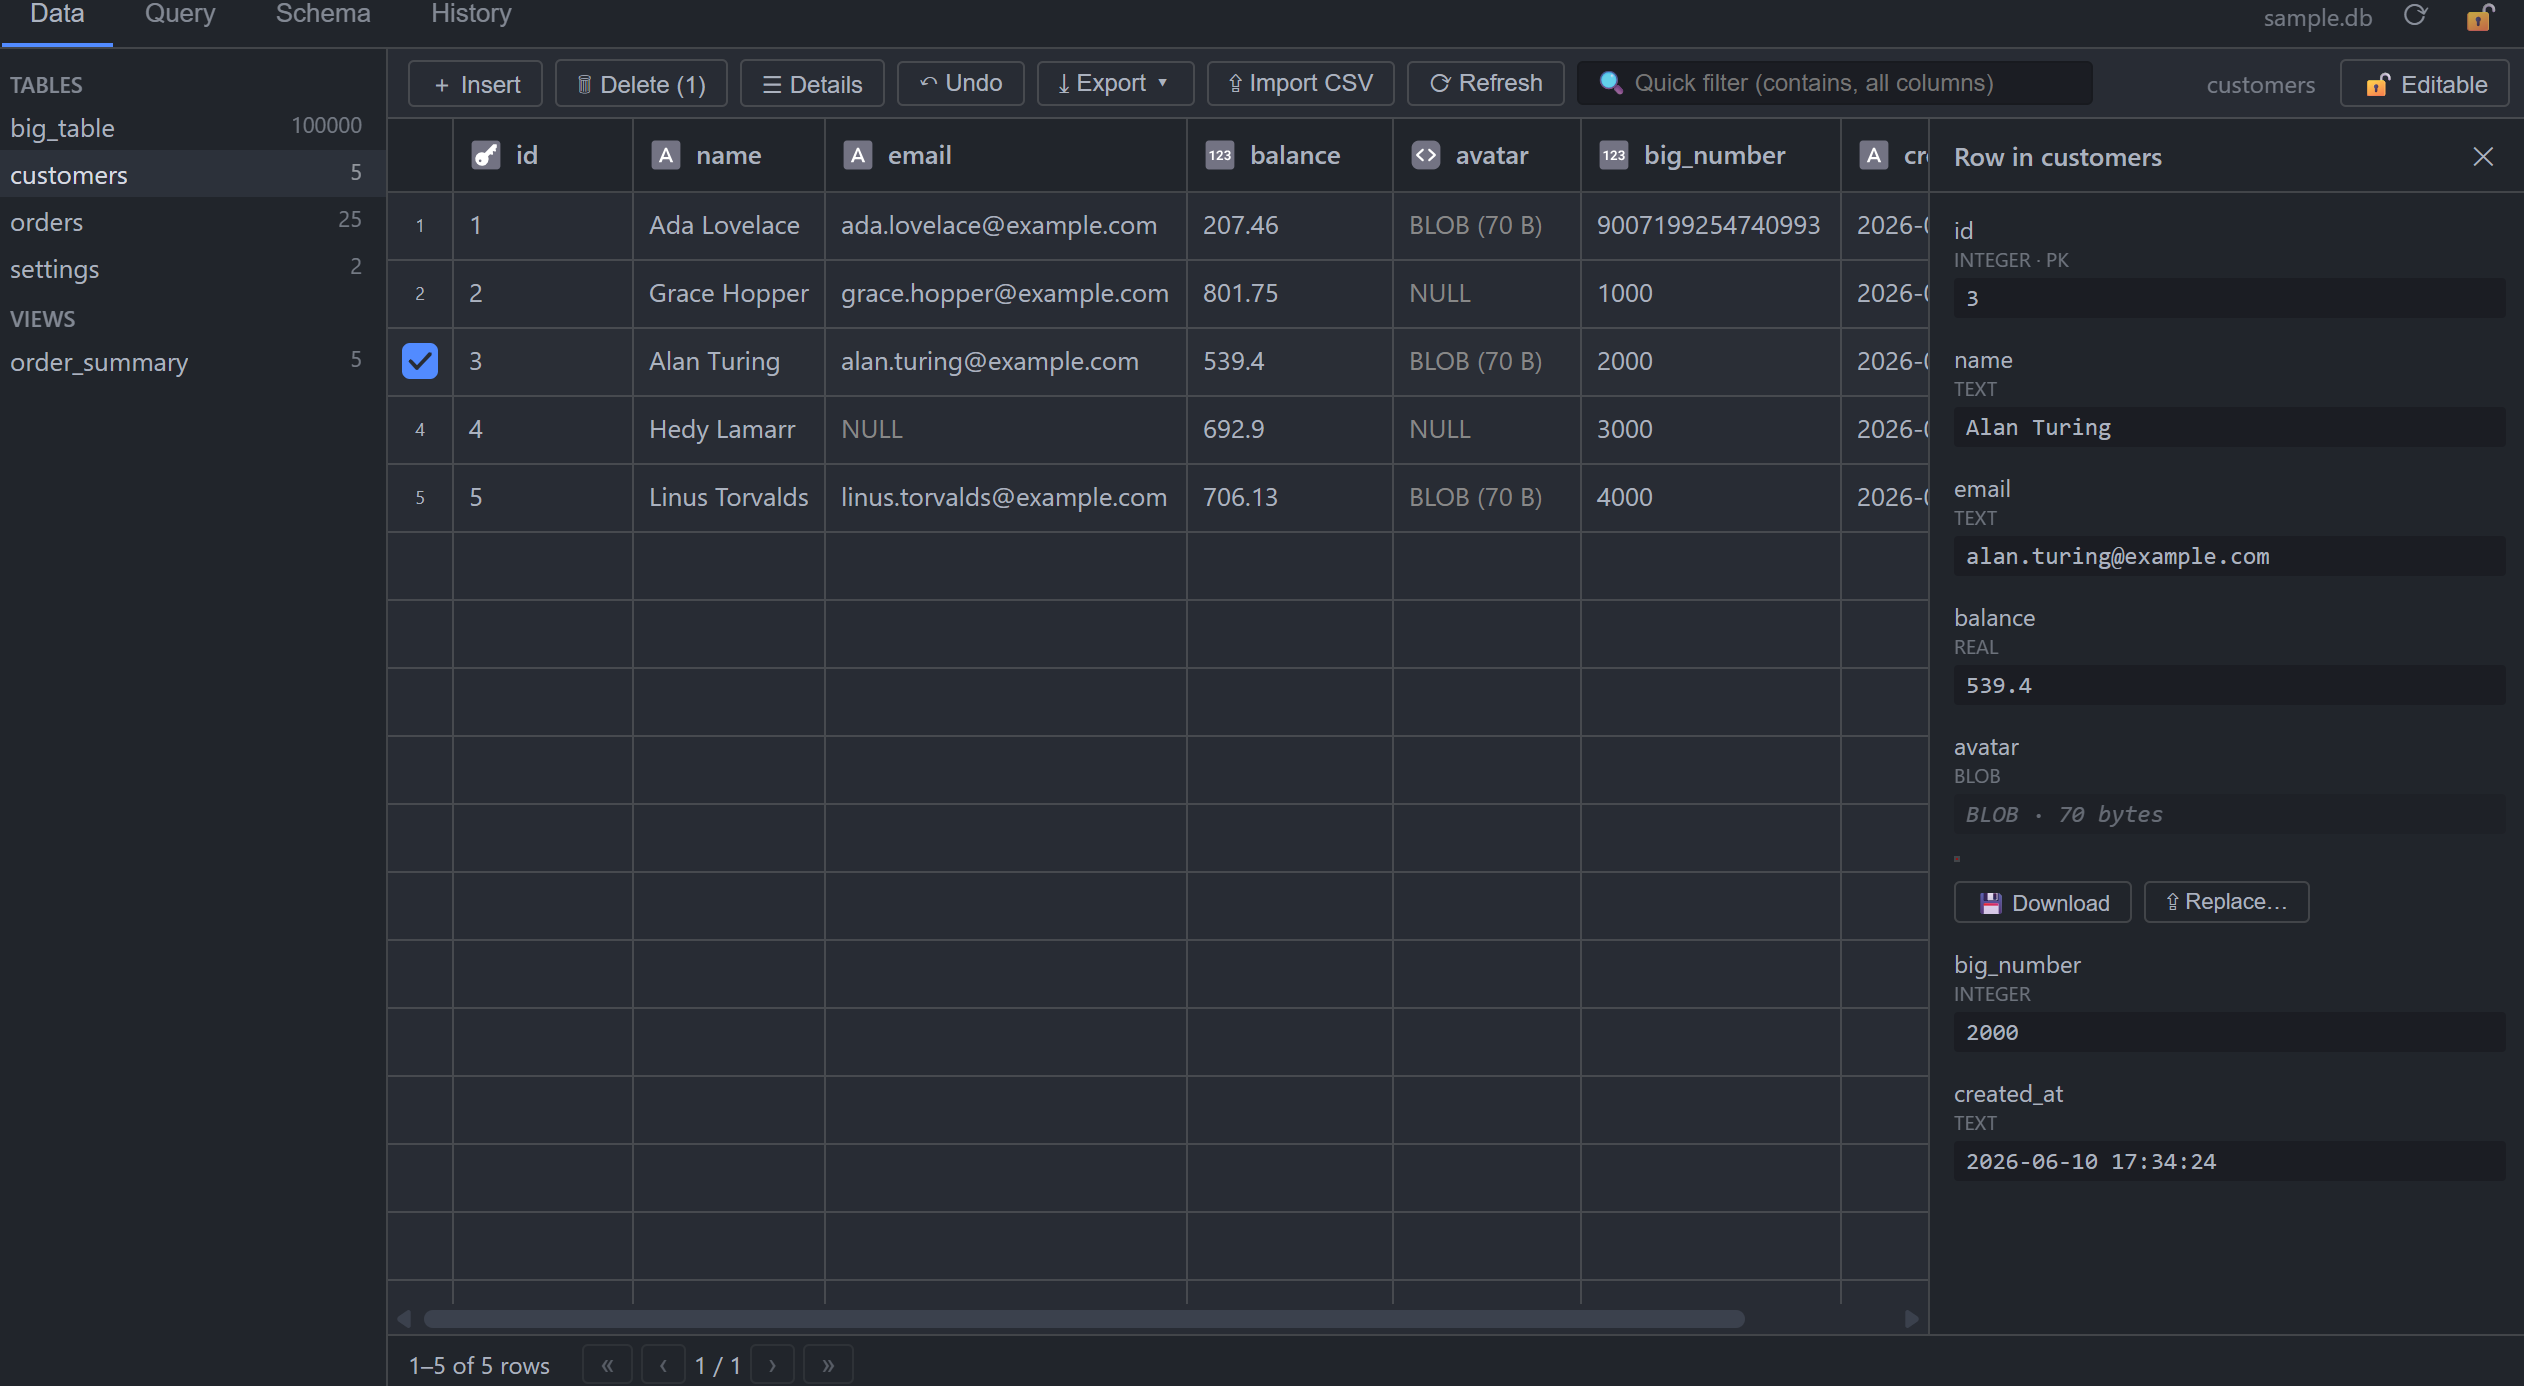2524x1386 pixels.
Task: Select row 4 via its row number
Action: click(x=420, y=430)
